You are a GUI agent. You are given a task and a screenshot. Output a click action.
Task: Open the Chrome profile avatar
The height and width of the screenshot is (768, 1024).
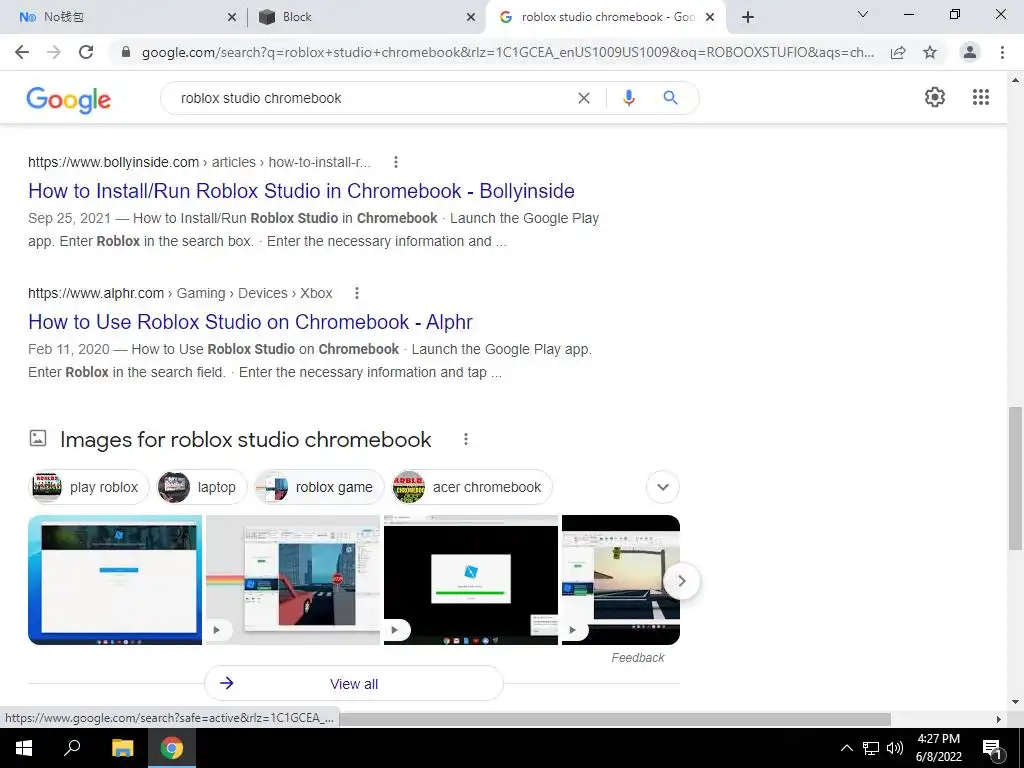click(970, 52)
